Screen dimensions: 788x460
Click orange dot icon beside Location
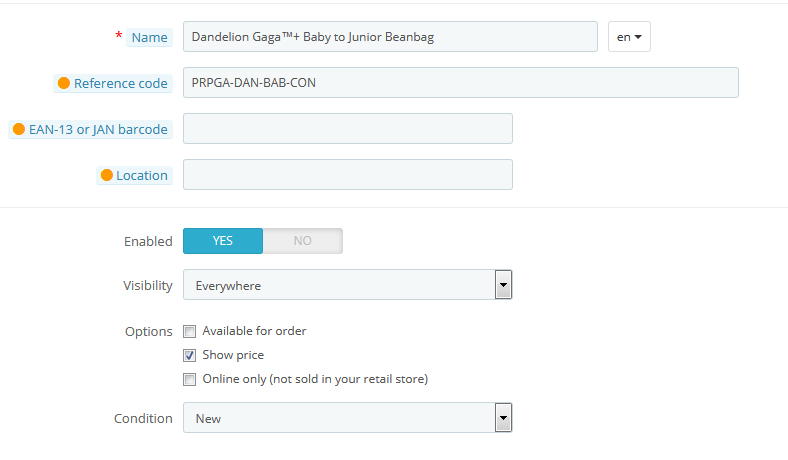(x=107, y=175)
